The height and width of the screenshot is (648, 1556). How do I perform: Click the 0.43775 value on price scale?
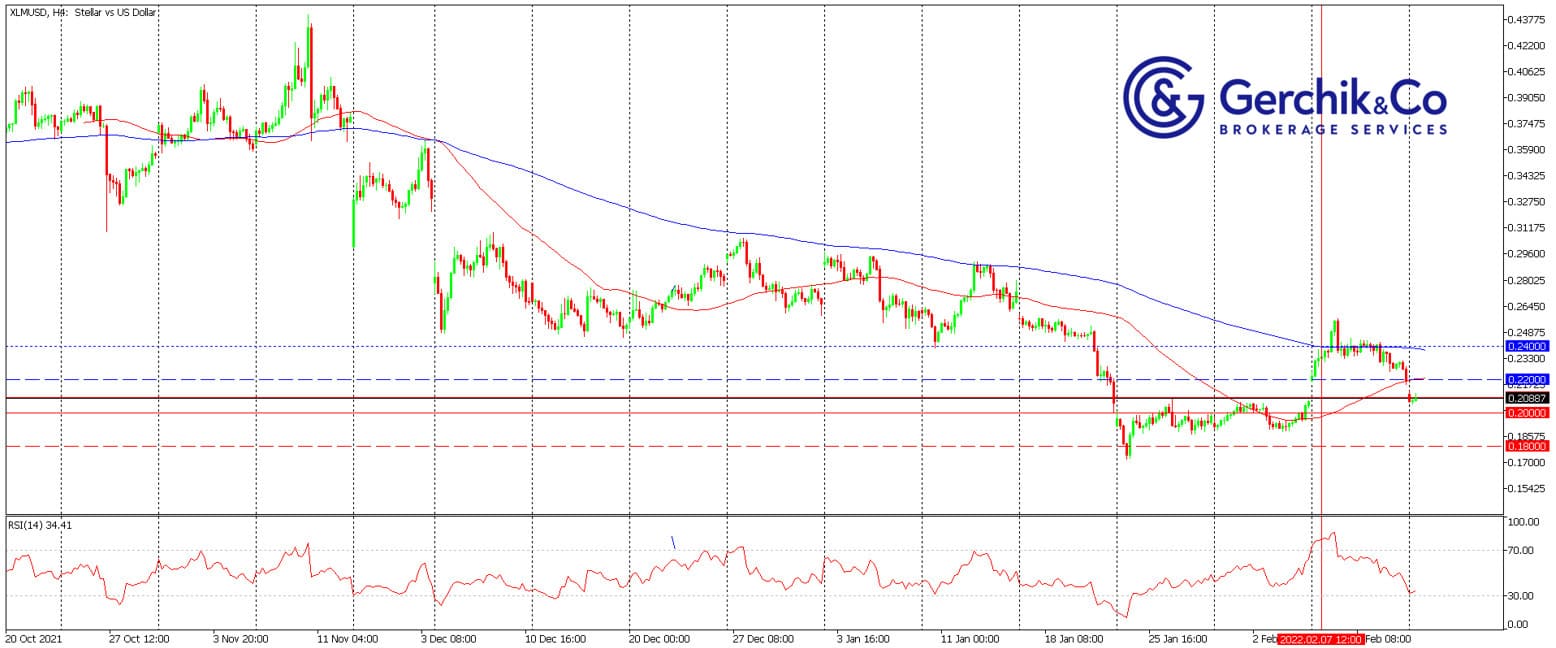(x=1527, y=20)
